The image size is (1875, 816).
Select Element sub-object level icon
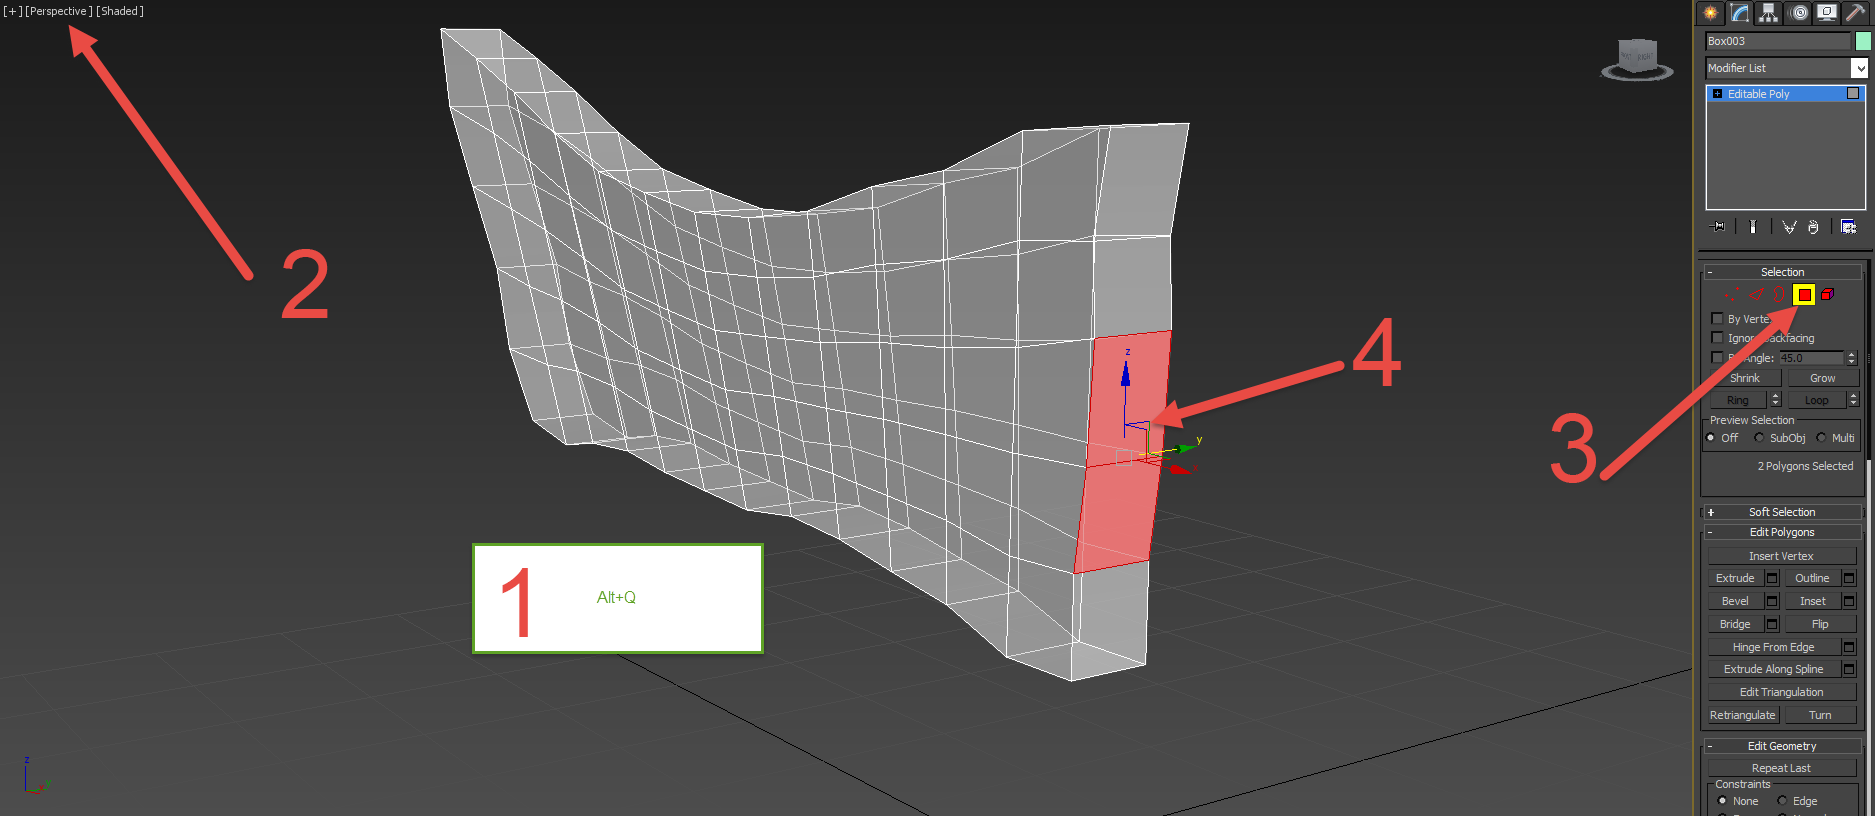click(x=1828, y=295)
